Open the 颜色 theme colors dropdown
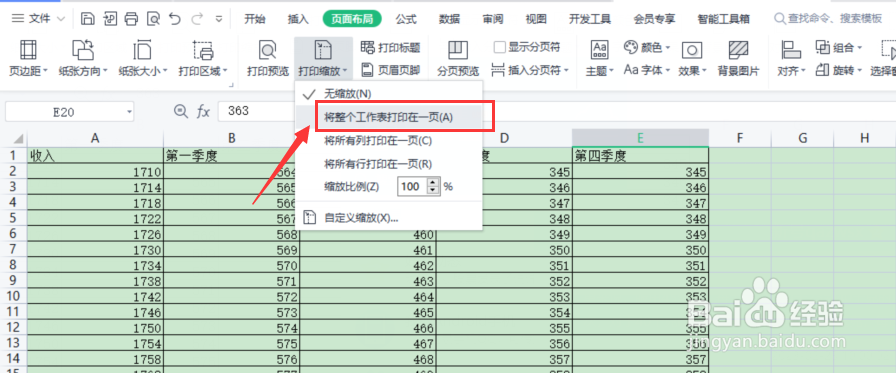 pos(647,47)
